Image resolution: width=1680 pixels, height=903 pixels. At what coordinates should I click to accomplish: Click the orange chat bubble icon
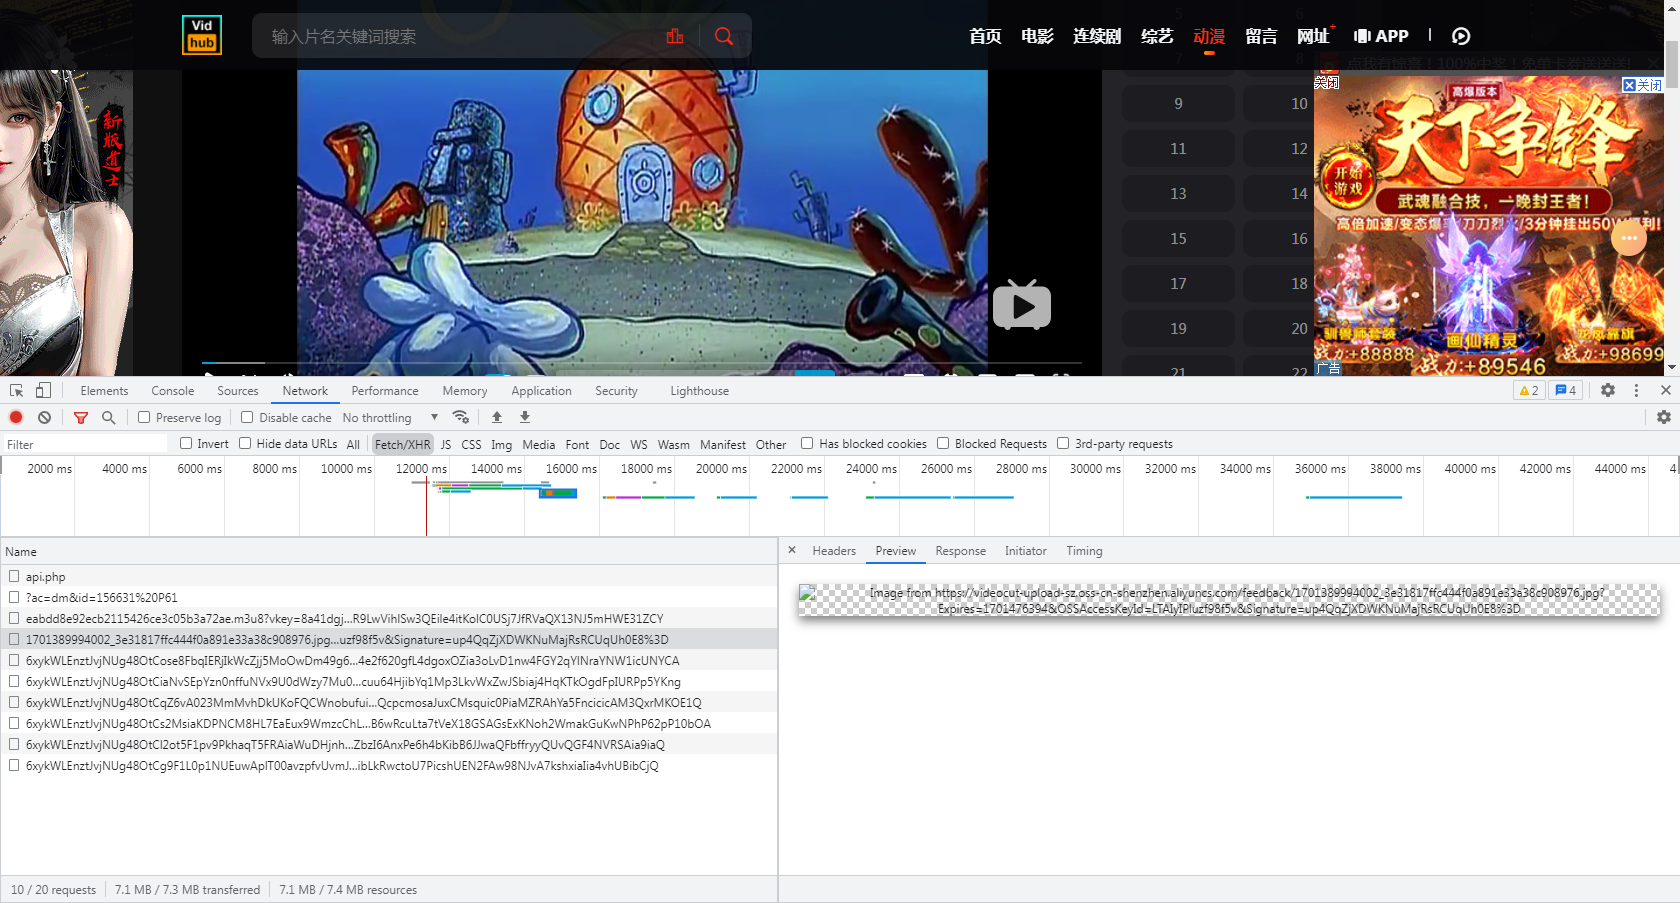tap(1629, 238)
